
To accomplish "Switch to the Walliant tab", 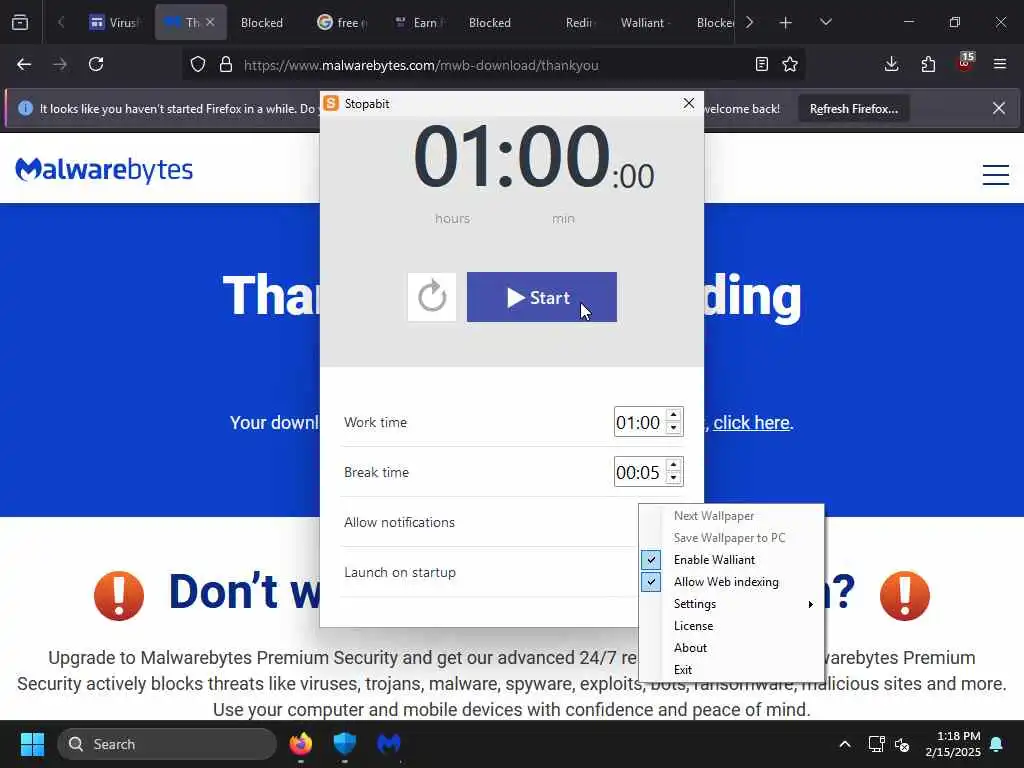I will pyautogui.click(x=643, y=23).
